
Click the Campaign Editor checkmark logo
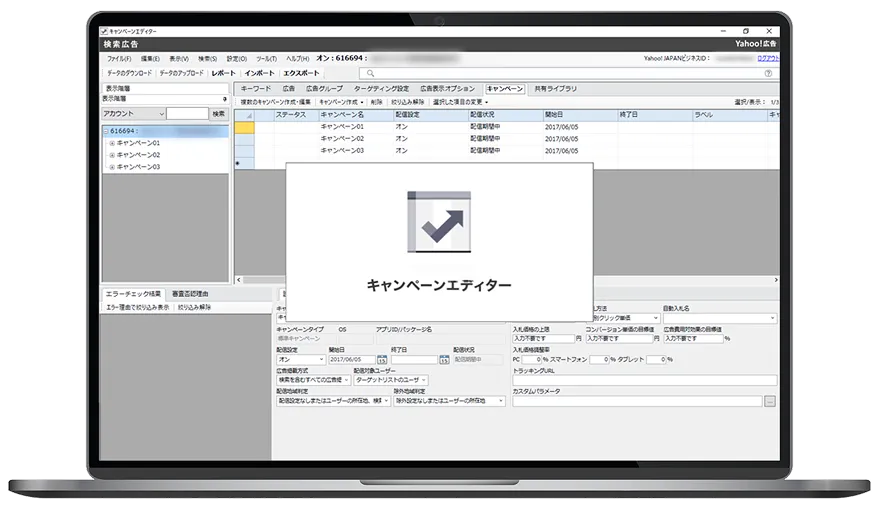coord(439,222)
